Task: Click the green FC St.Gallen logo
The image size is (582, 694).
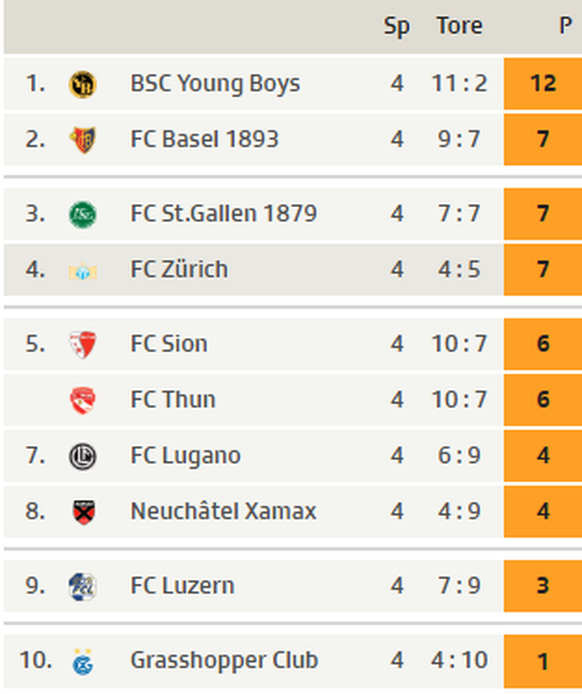Action: 83,214
